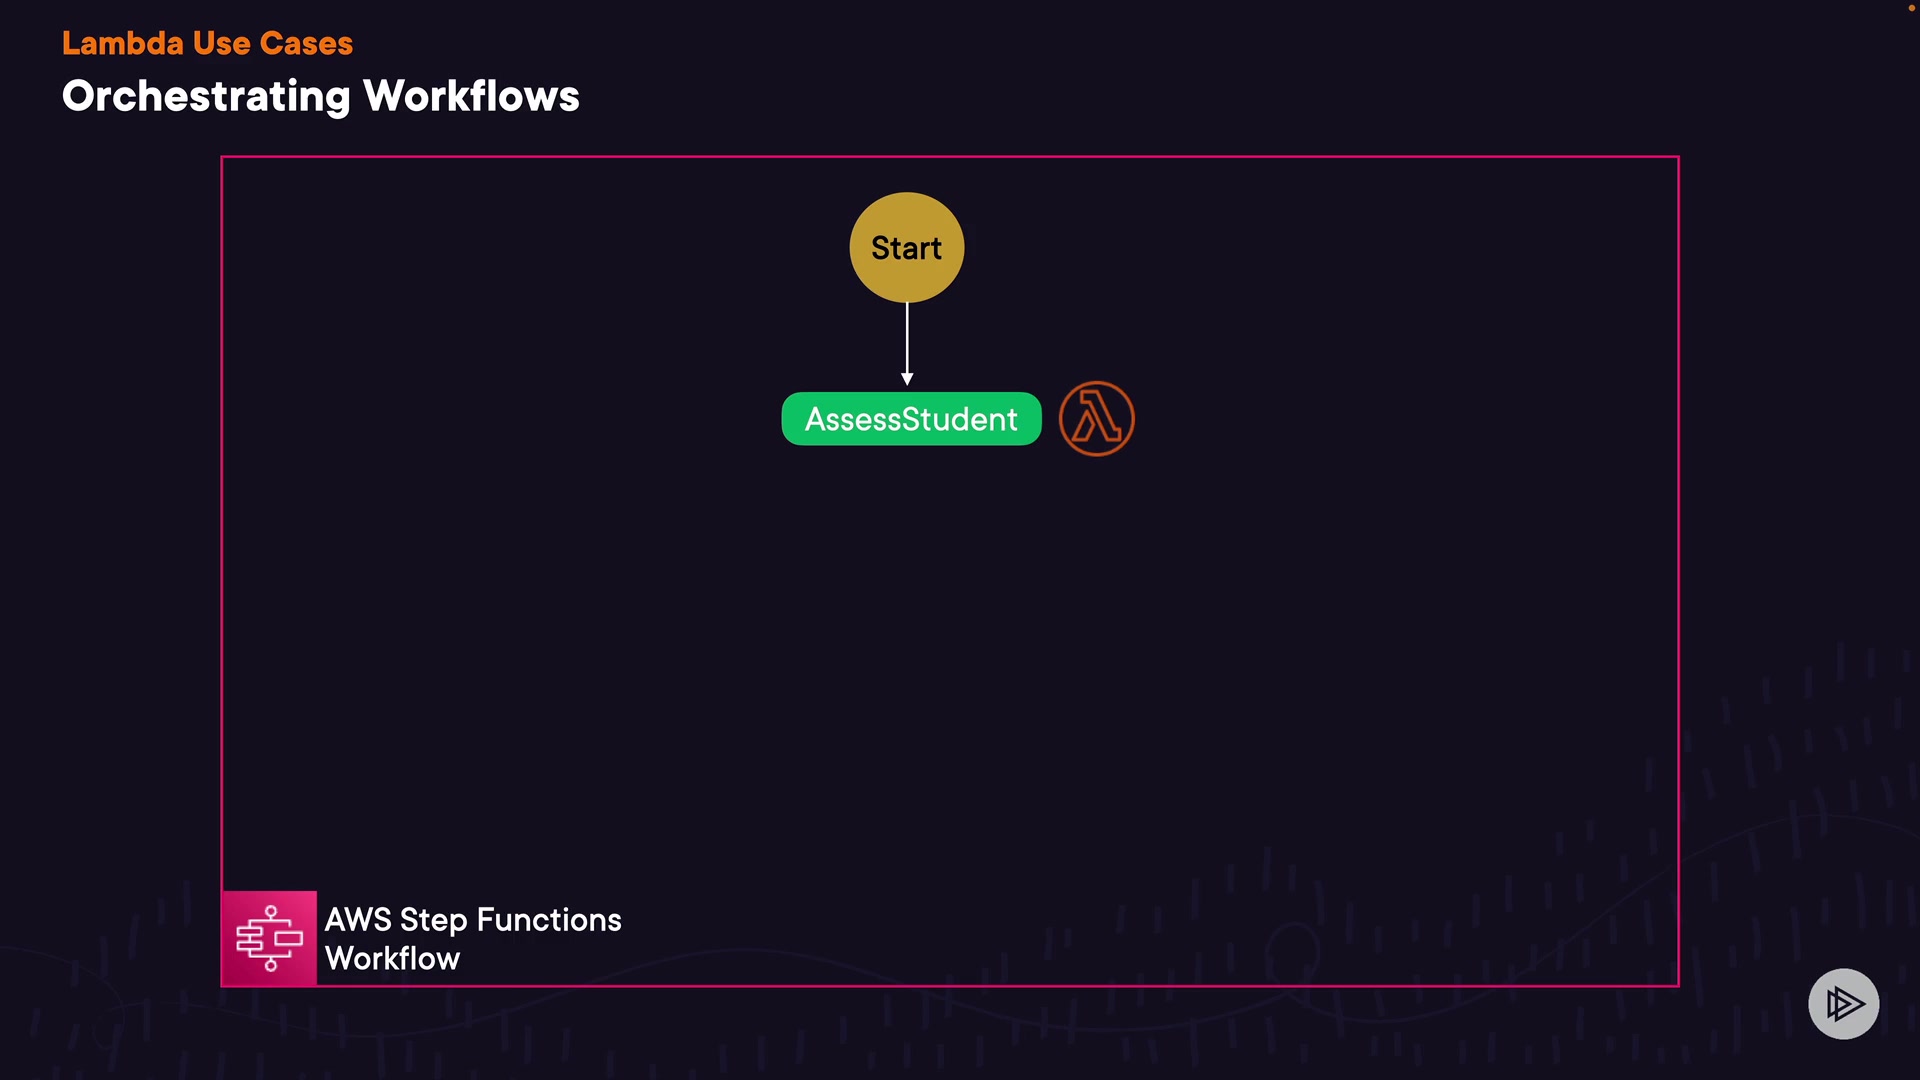Click the 'Workflow' text under AWS label
This screenshot has height=1080, width=1920.
[x=392, y=958]
